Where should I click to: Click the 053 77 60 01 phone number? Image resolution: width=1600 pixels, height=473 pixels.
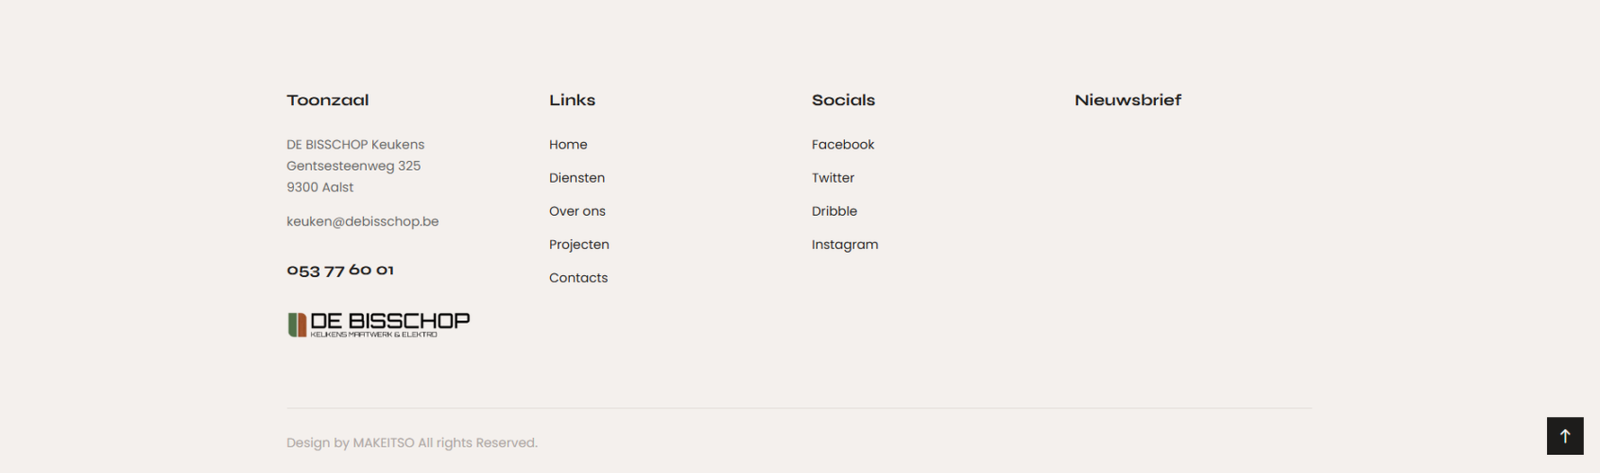340,270
